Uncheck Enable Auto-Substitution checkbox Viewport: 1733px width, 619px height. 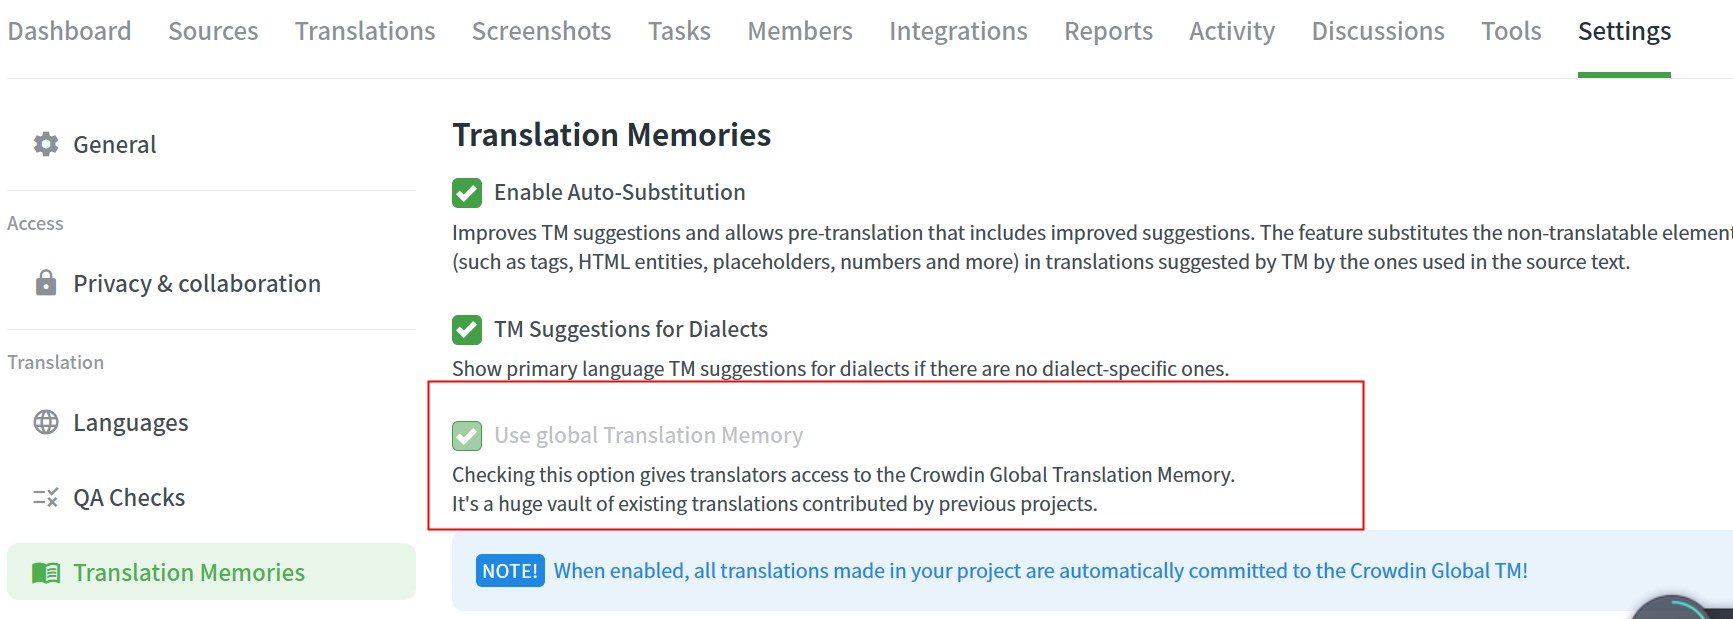click(x=467, y=192)
